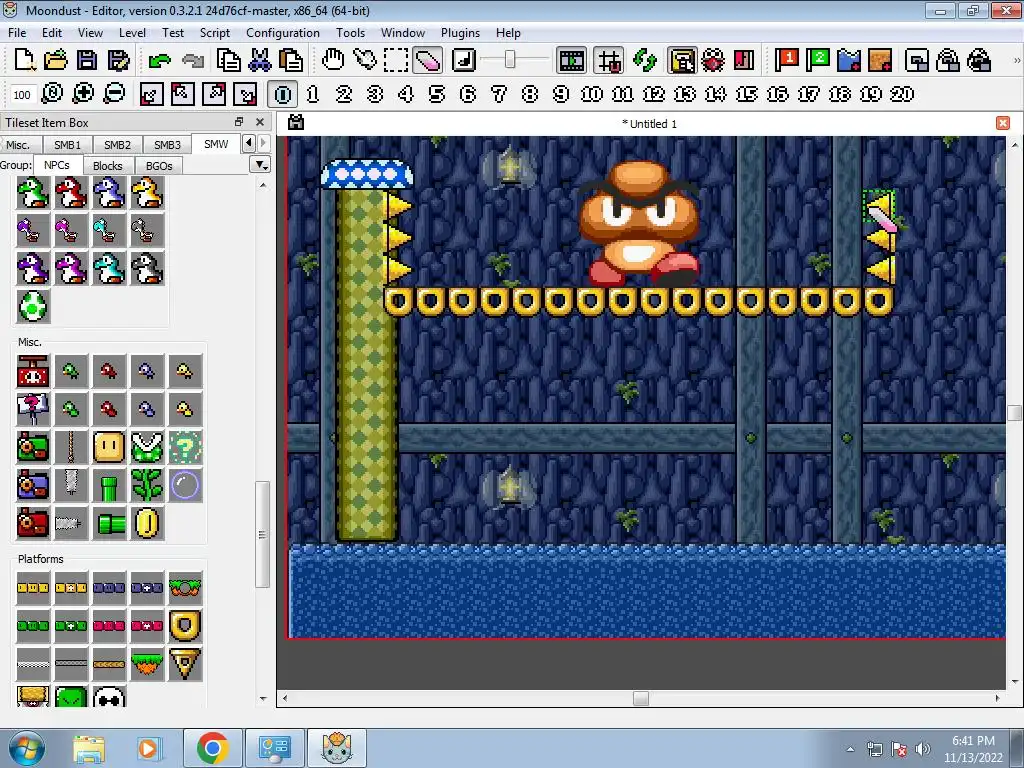Toggle music playback note button
This screenshot has height=768, width=1024.
pyautogui.click(x=464, y=60)
